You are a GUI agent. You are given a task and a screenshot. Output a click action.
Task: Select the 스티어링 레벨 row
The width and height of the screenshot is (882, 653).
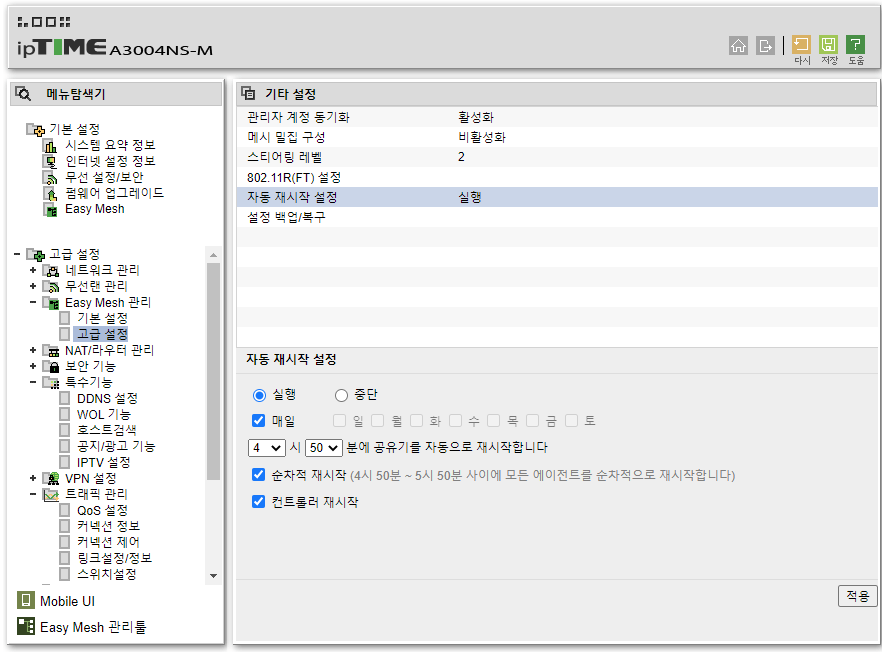click(557, 157)
